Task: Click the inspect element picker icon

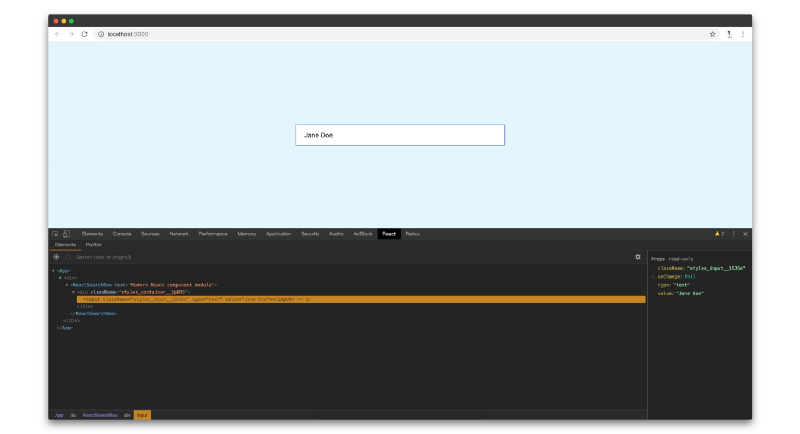Action: [x=56, y=233]
